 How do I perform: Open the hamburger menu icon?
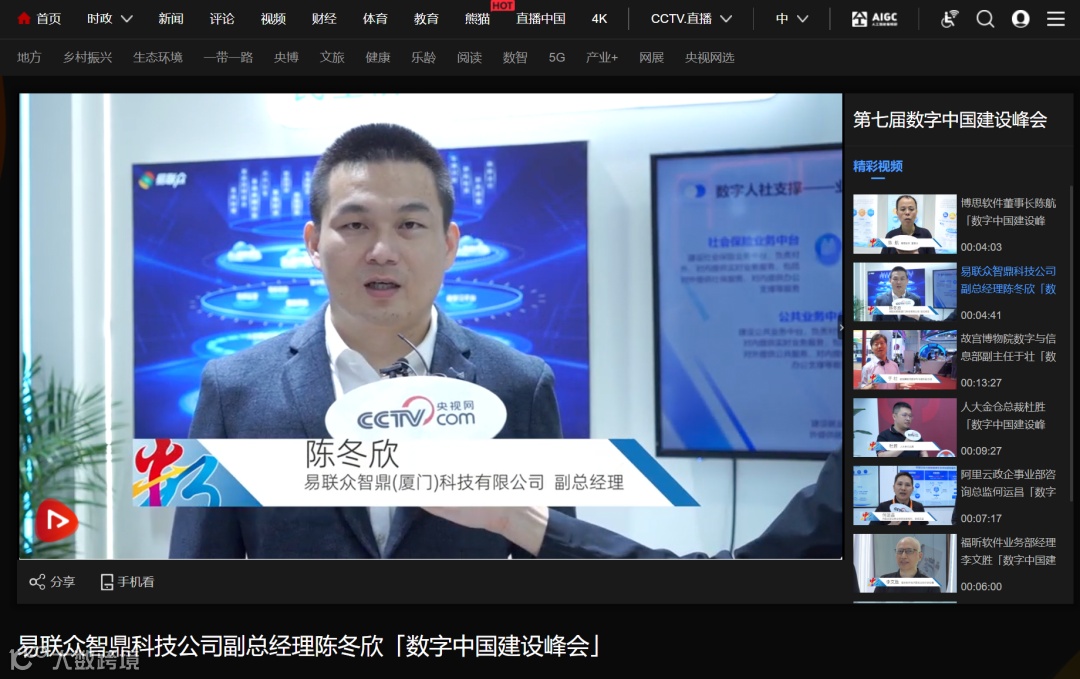1056,19
